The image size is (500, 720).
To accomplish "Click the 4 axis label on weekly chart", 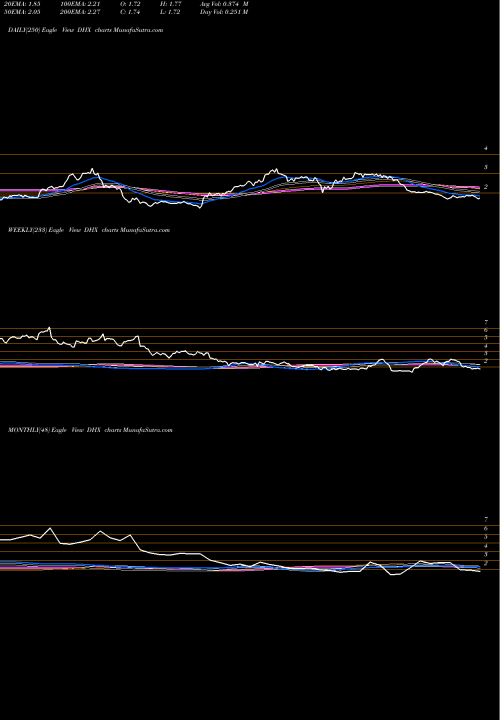I will (485, 346).
